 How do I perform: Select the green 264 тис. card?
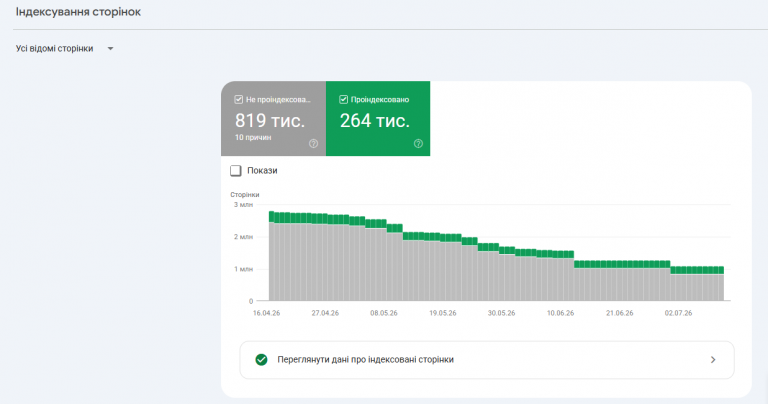[x=378, y=119]
